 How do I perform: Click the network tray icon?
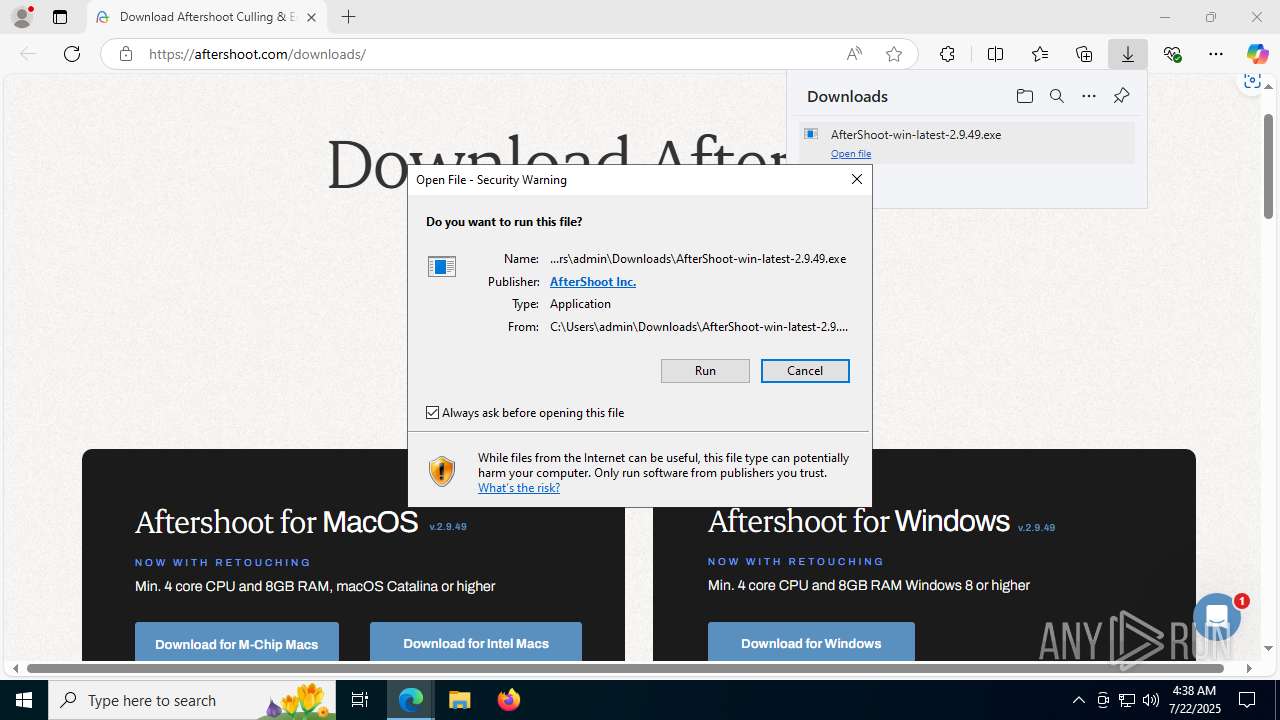point(1127,700)
